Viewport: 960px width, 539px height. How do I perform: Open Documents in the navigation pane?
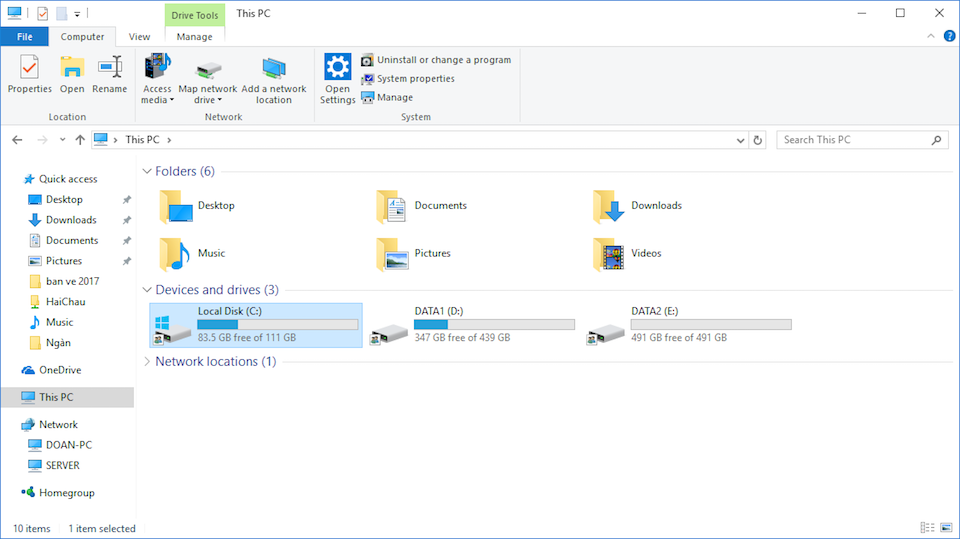(72, 241)
